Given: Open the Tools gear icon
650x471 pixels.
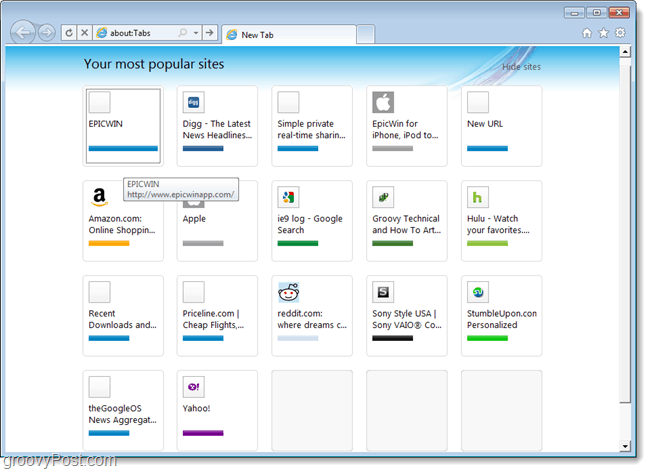Looking at the screenshot, I should [x=620, y=33].
